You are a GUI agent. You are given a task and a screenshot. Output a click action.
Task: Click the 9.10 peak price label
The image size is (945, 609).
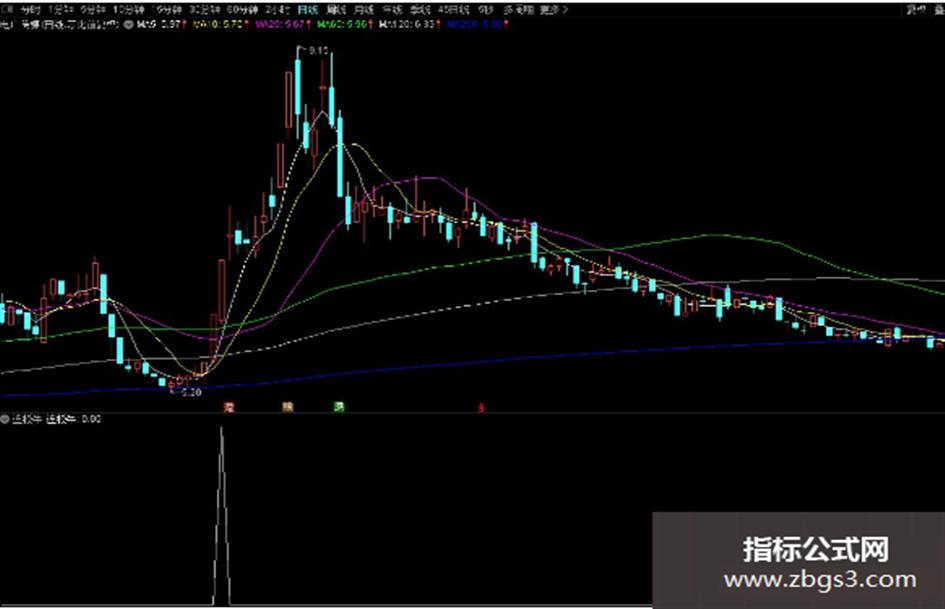pyautogui.click(x=318, y=51)
